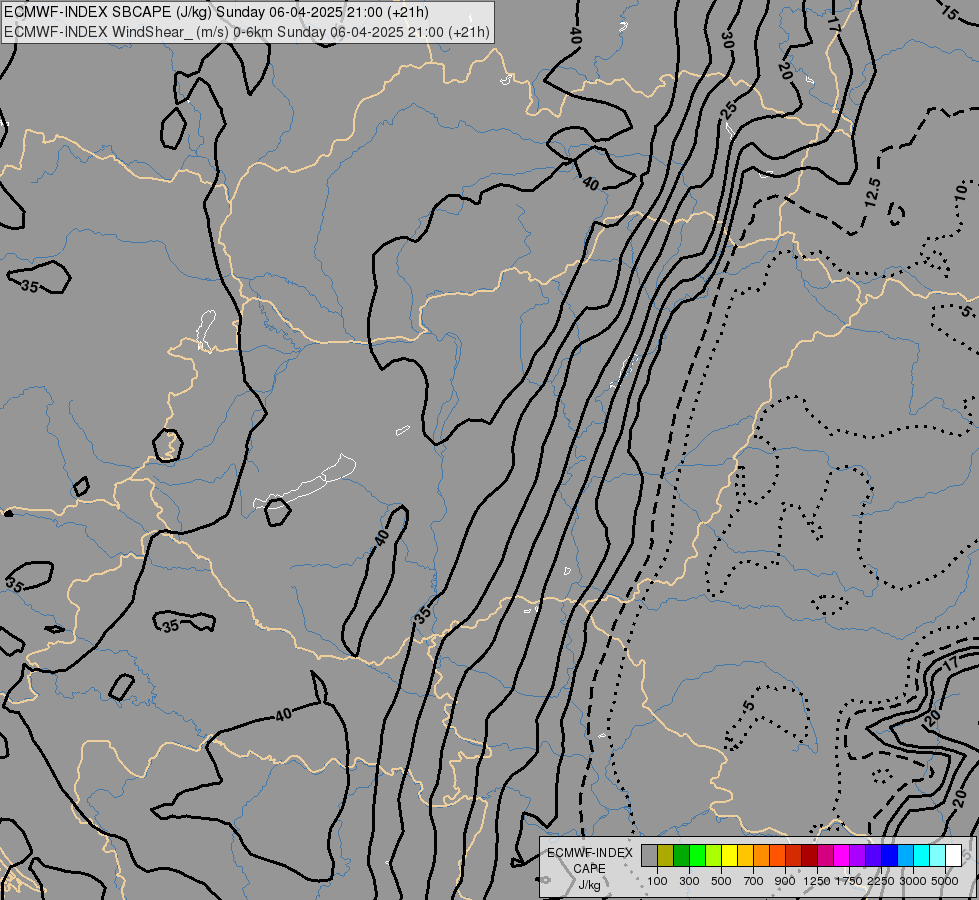Click the 300 value in the legend
Image resolution: width=979 pixels, height=900 pixels.
689,881
